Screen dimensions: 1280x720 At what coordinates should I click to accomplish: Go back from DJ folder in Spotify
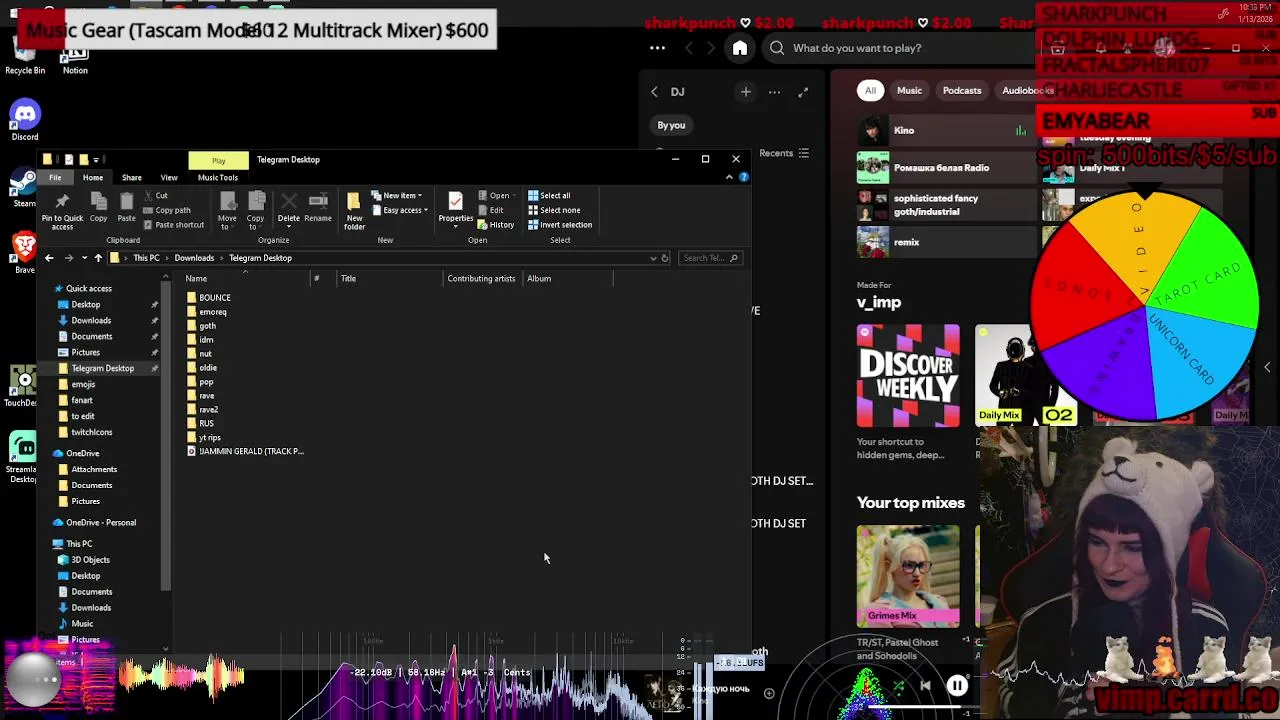coord(655,92)
